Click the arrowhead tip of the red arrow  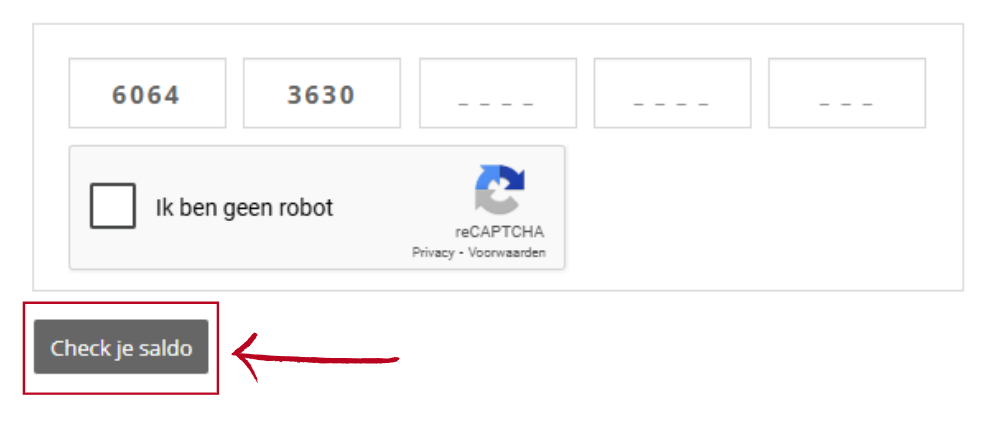[x=235, y=354]
